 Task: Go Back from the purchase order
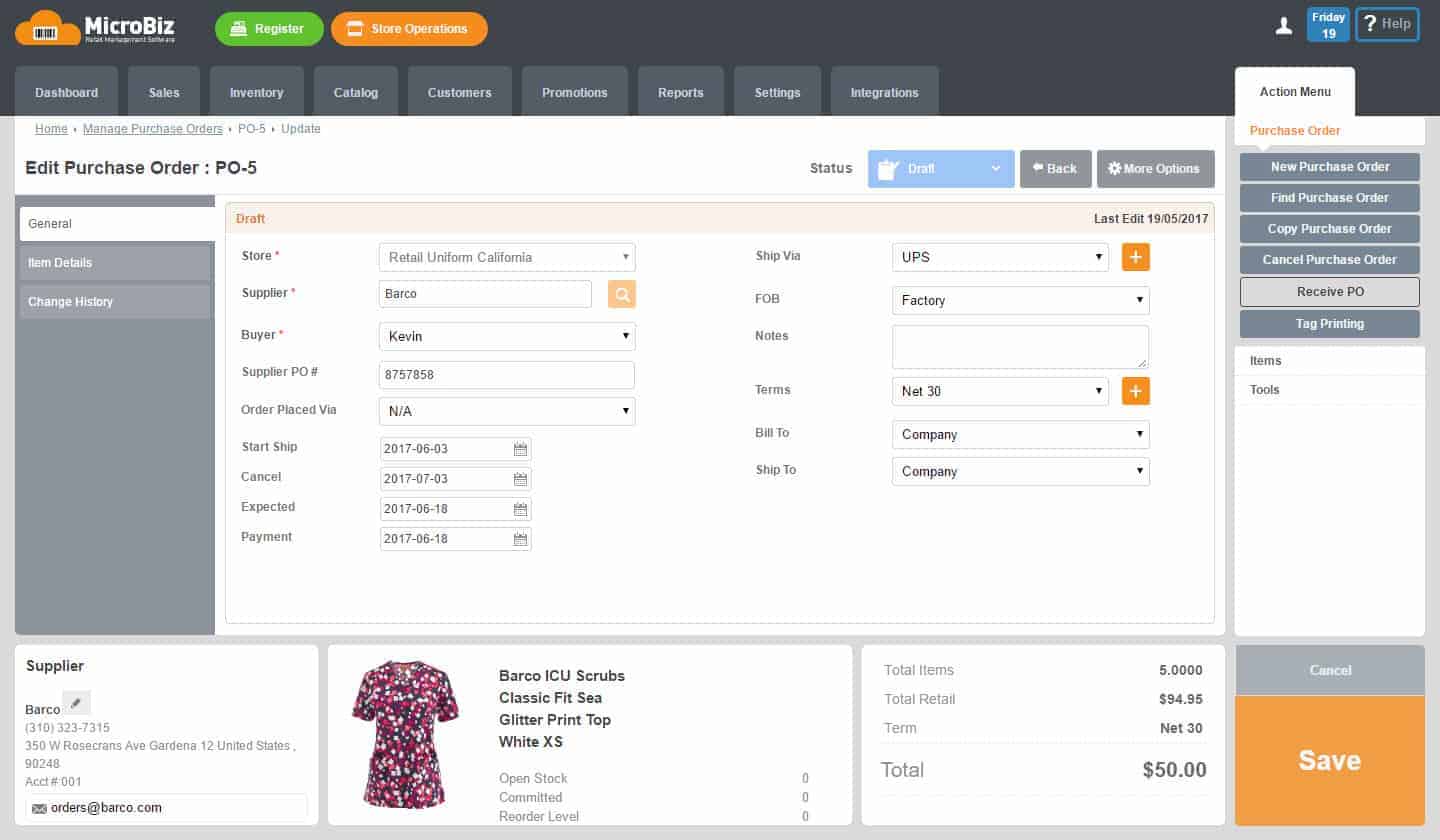tap(1055, 169)
